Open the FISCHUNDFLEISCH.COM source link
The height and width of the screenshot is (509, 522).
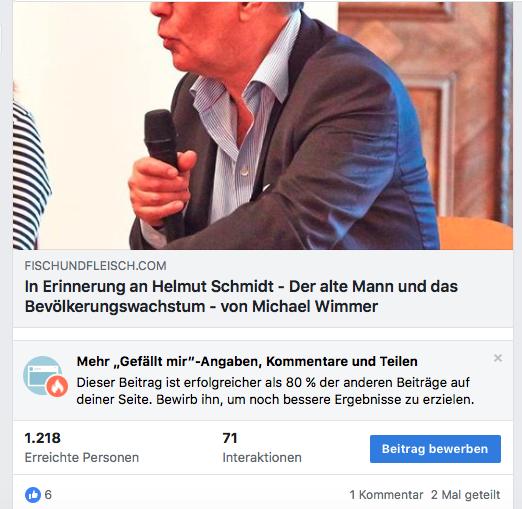point(95,266)
